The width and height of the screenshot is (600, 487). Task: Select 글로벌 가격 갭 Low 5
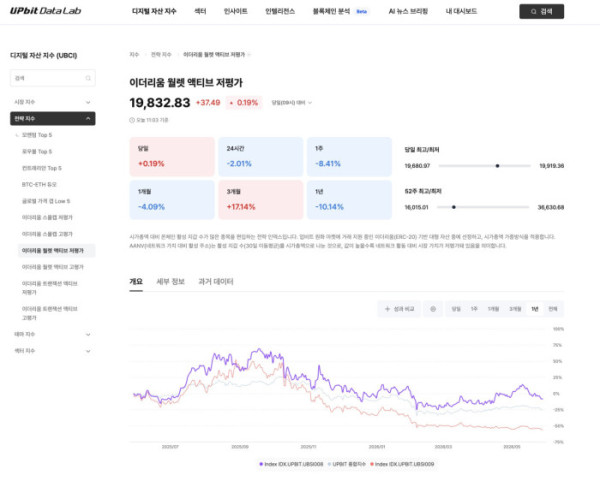46,201
